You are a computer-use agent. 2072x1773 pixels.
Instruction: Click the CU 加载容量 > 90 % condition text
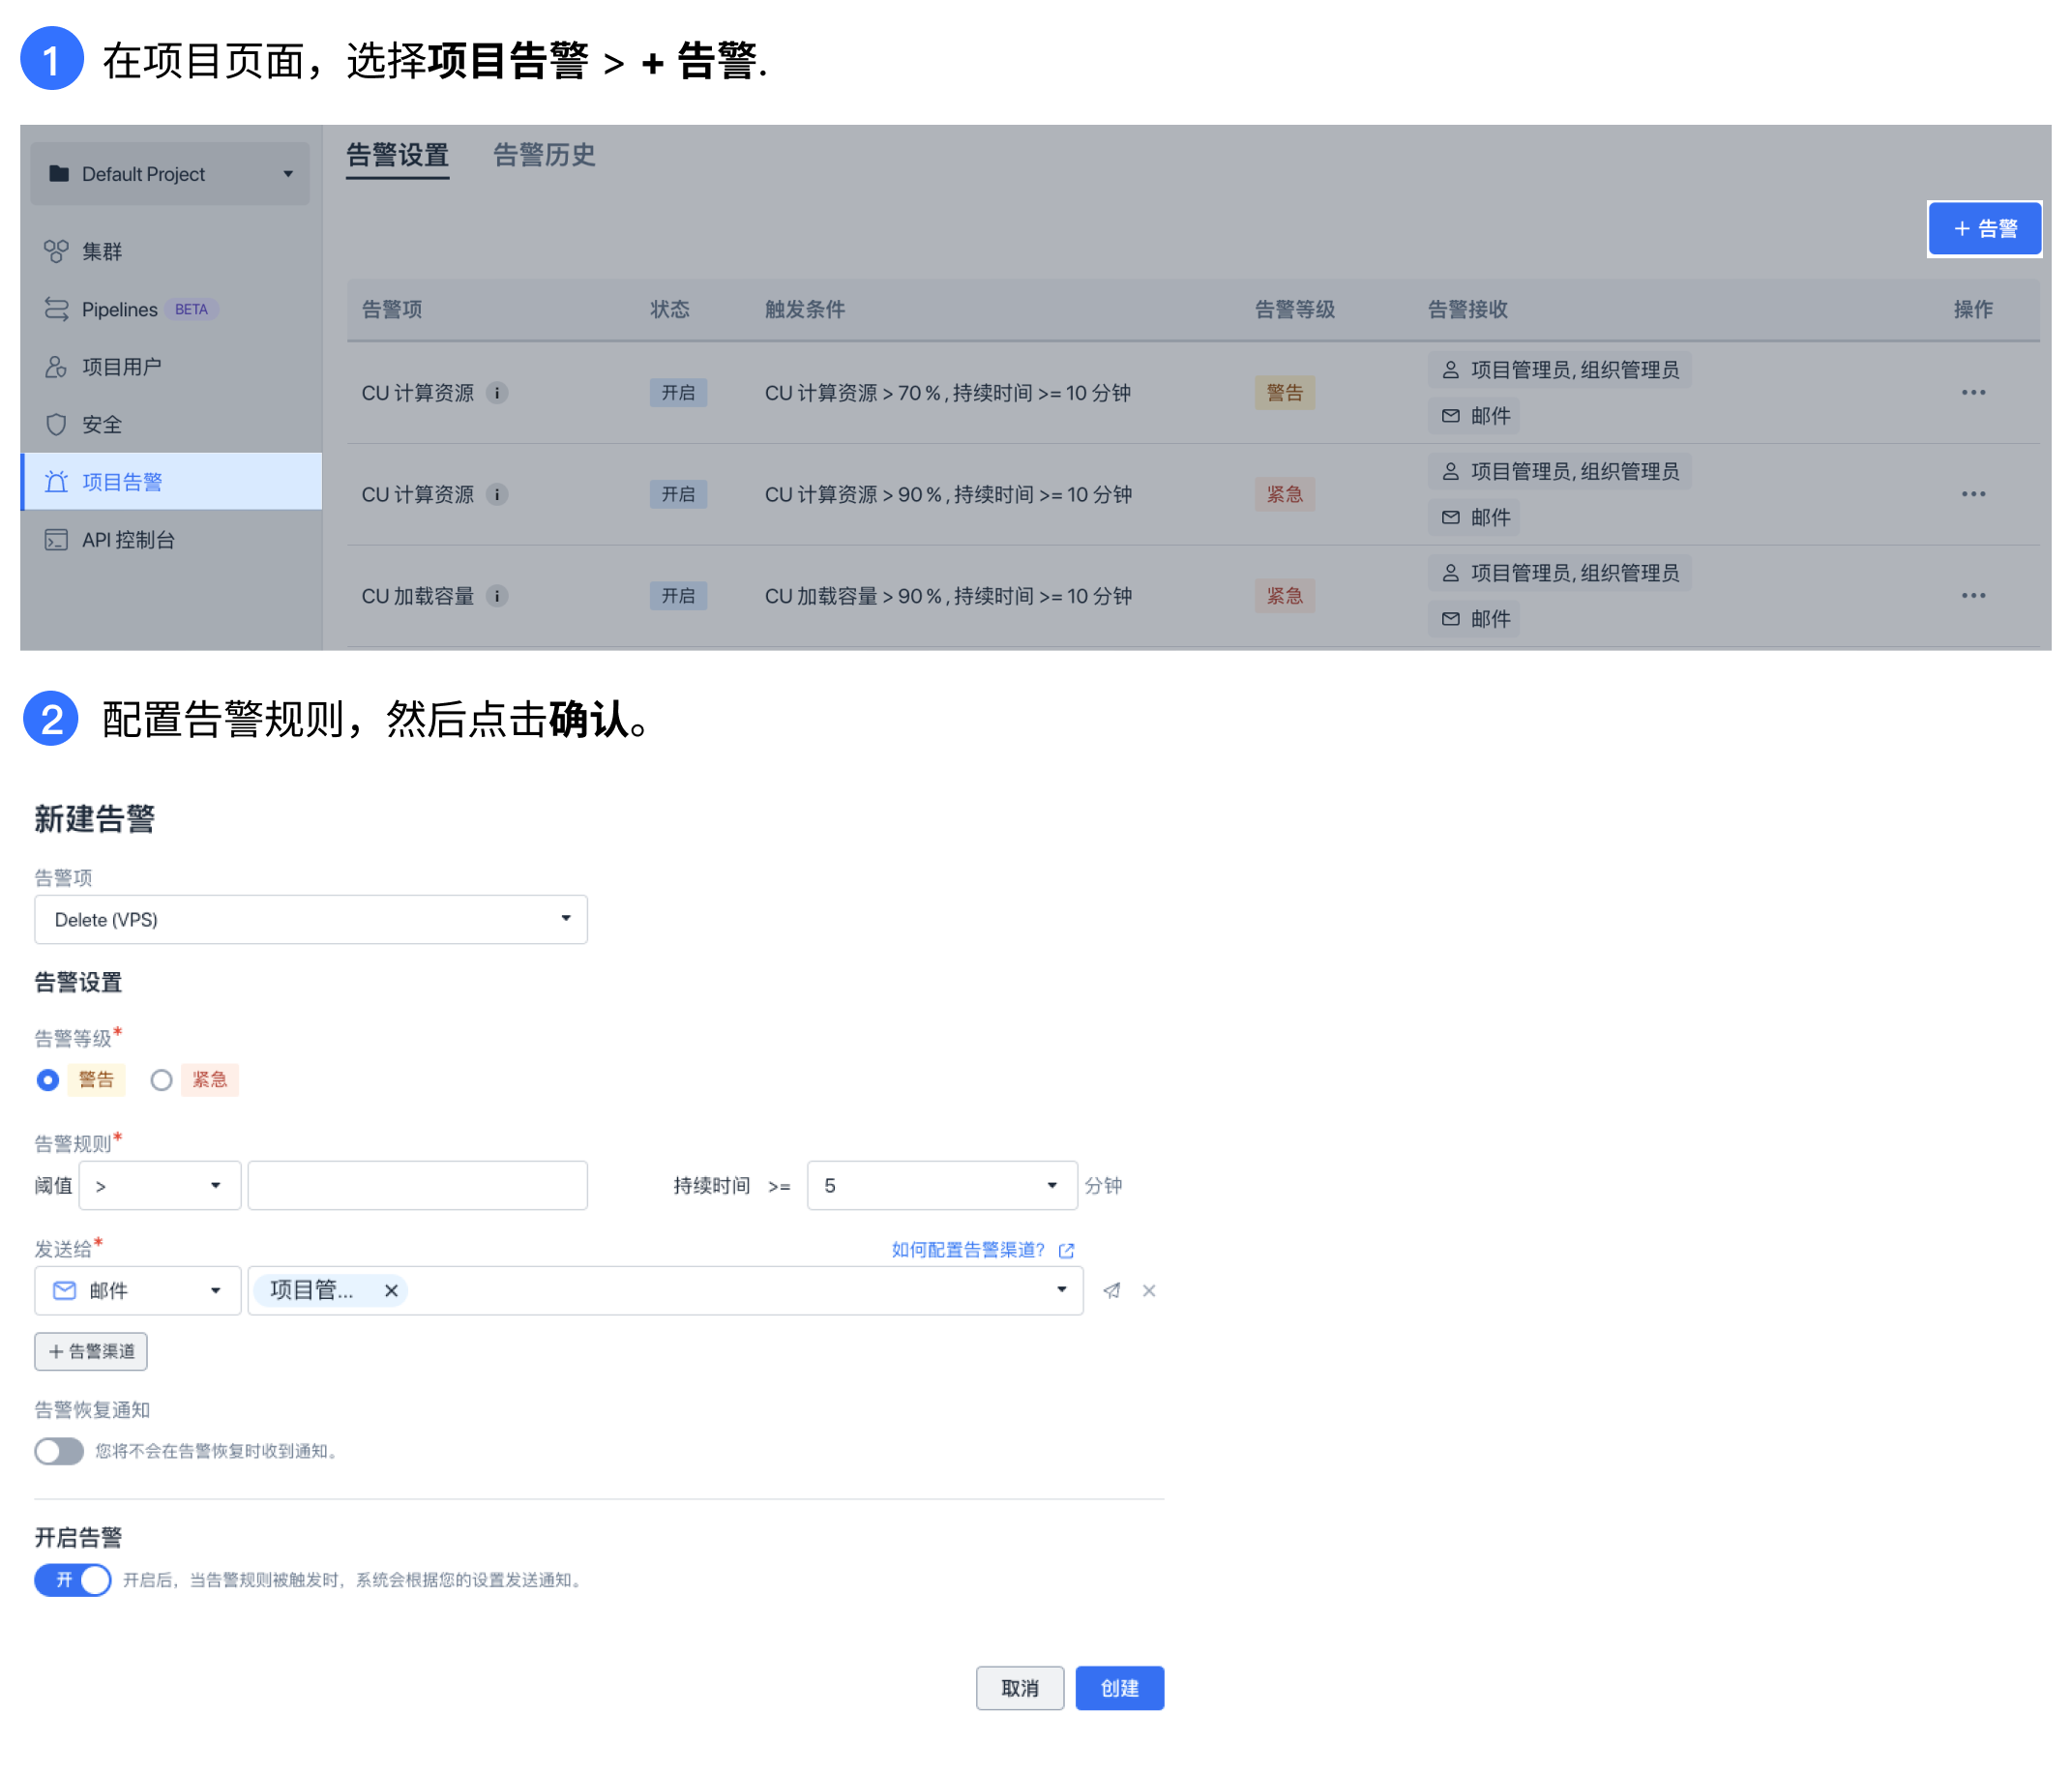(948, 596)
